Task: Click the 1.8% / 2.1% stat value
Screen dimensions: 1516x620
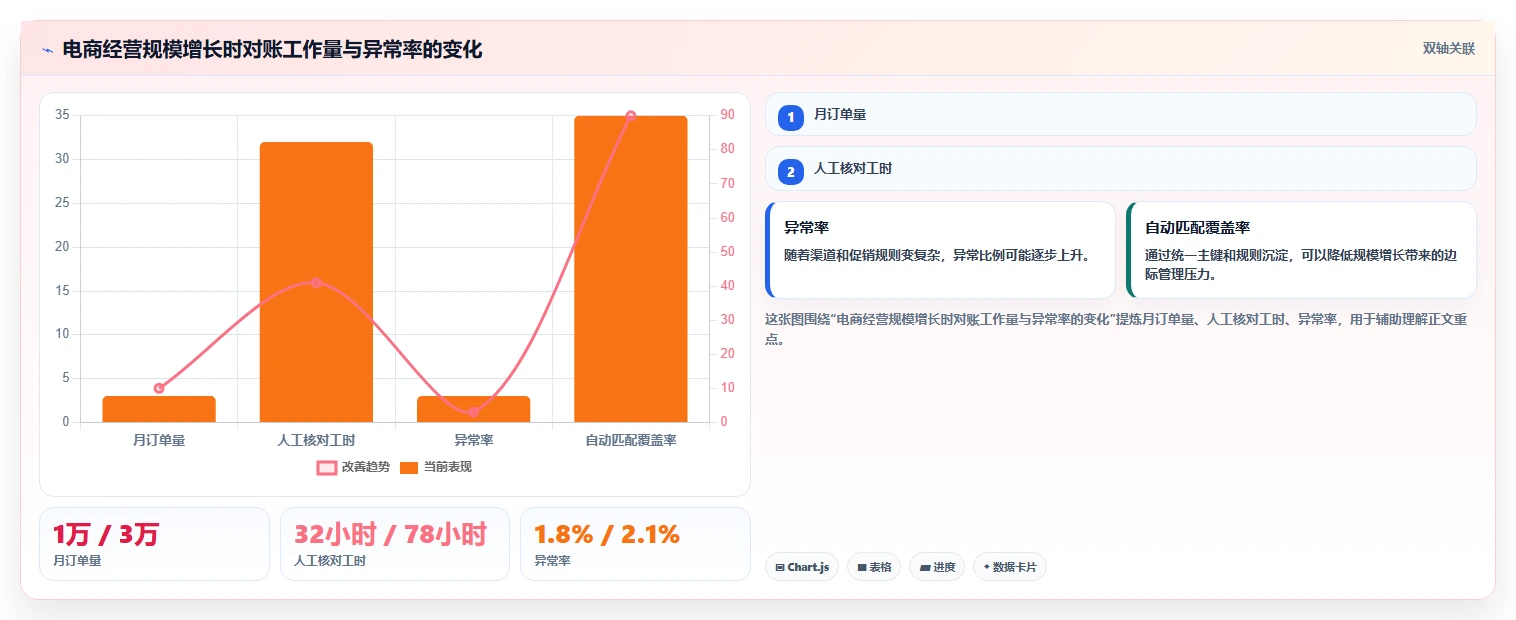Action: [607, 535]
